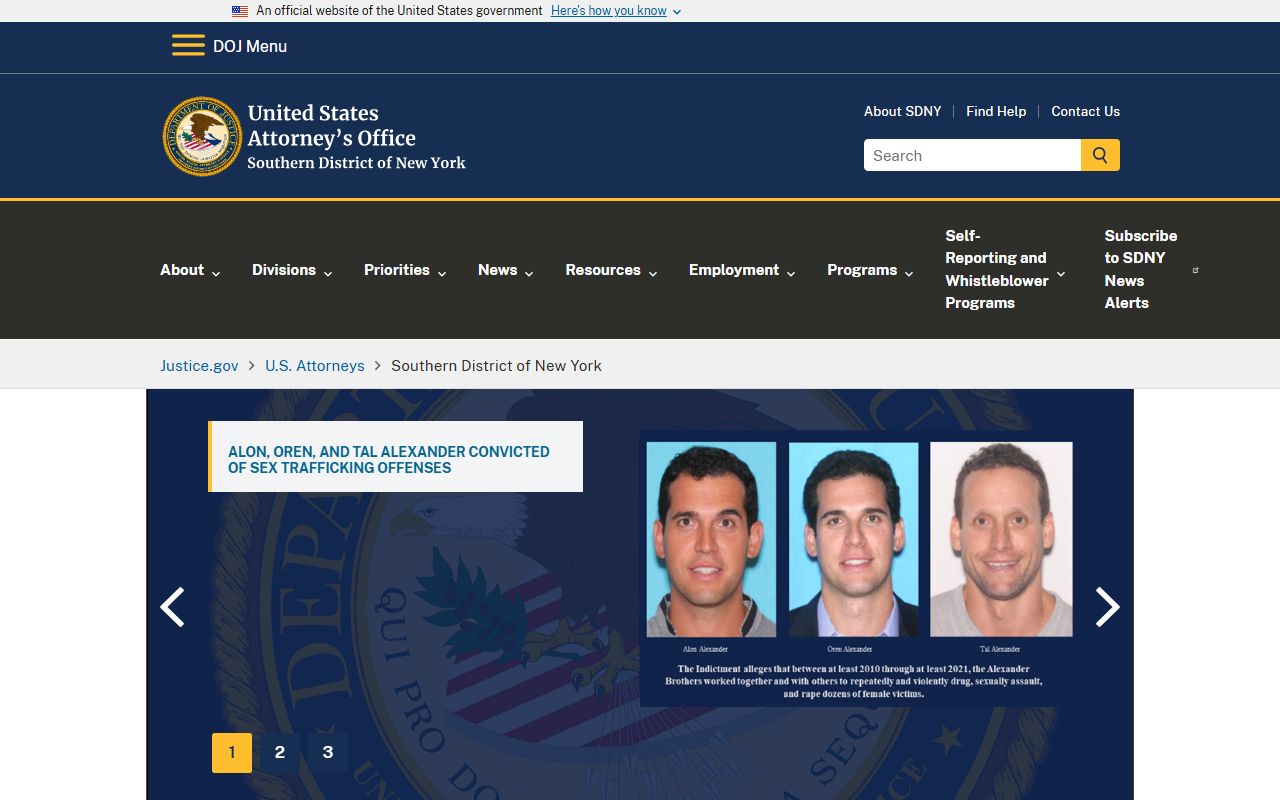Image resolution: width=1280 pixels, height=800 pixels.
Task: Open the DOJ Menu hamburger icon
Action: (188, 46)
